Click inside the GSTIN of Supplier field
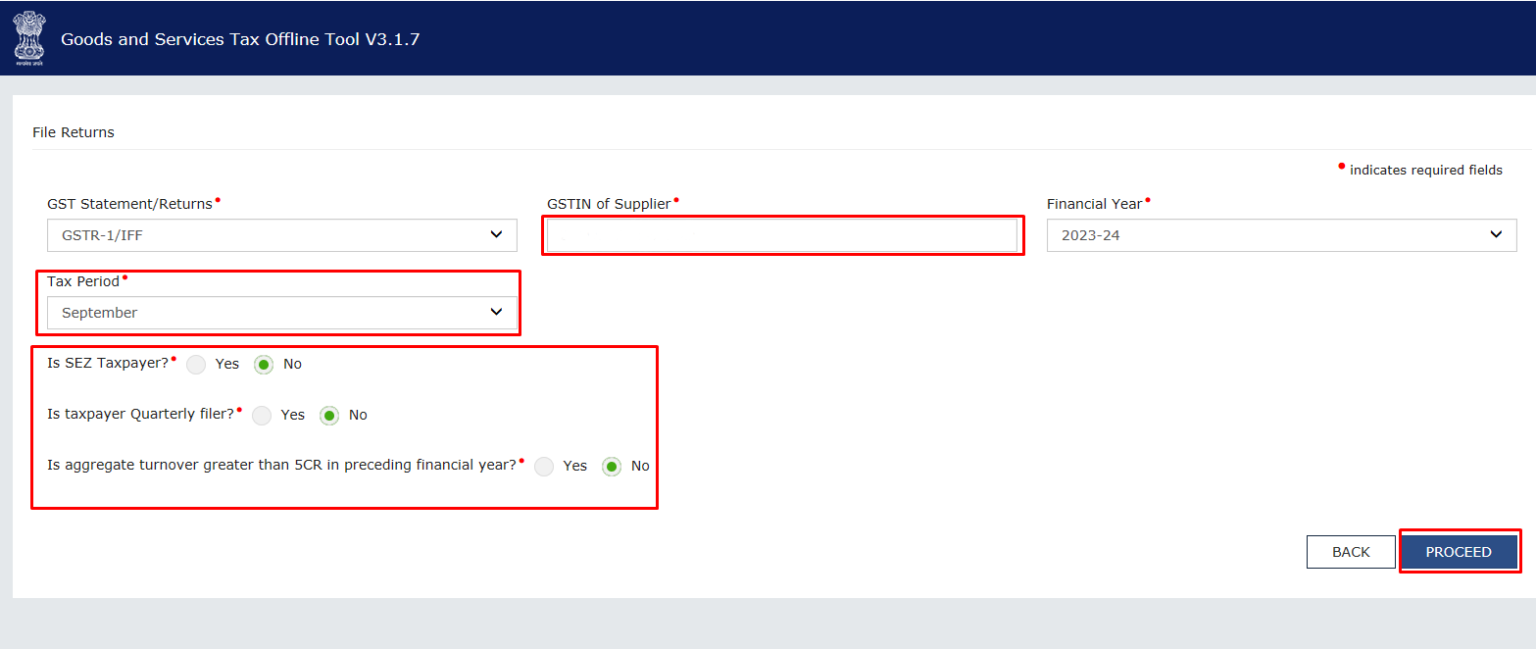 (783, 235)
